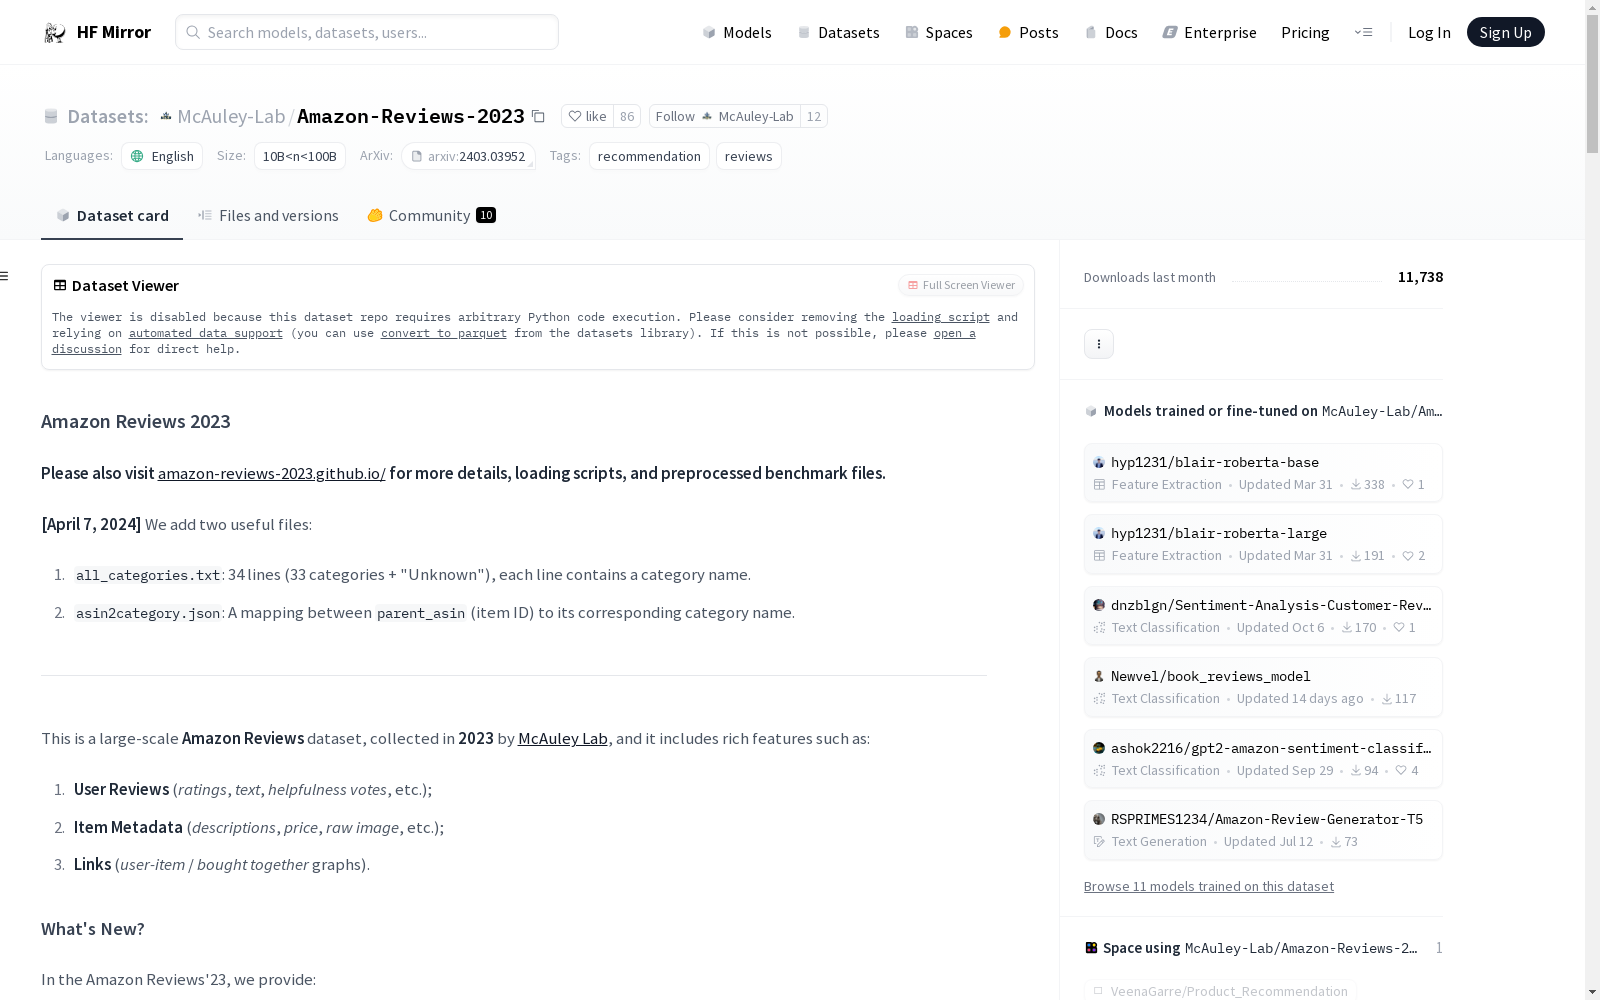Open the Enterprise nav item
Image resolution: width=1600 pixels, height=1000 pixels.
click(x=1209, y=32)
